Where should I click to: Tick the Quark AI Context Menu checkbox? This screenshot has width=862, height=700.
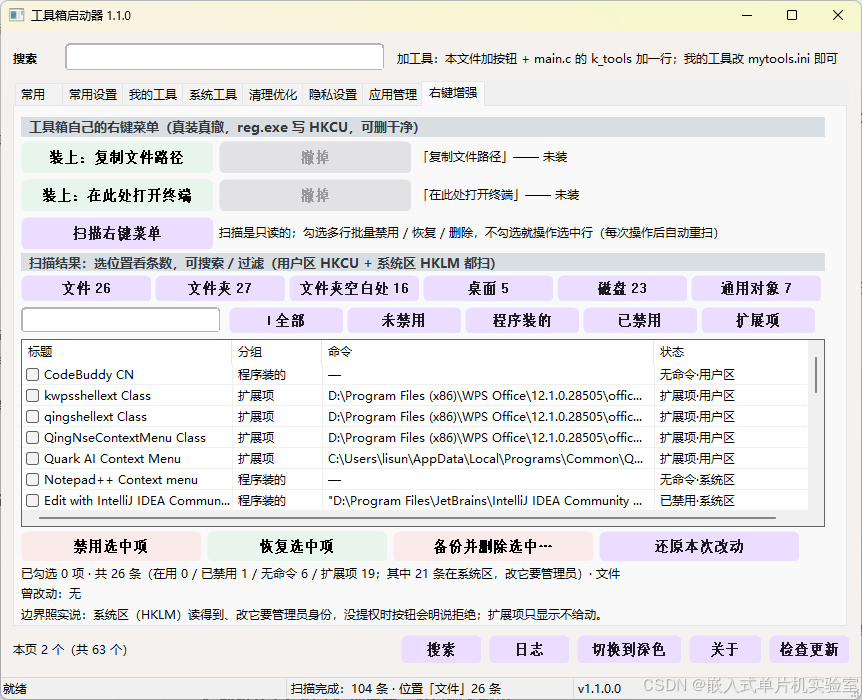click(32, 458)
